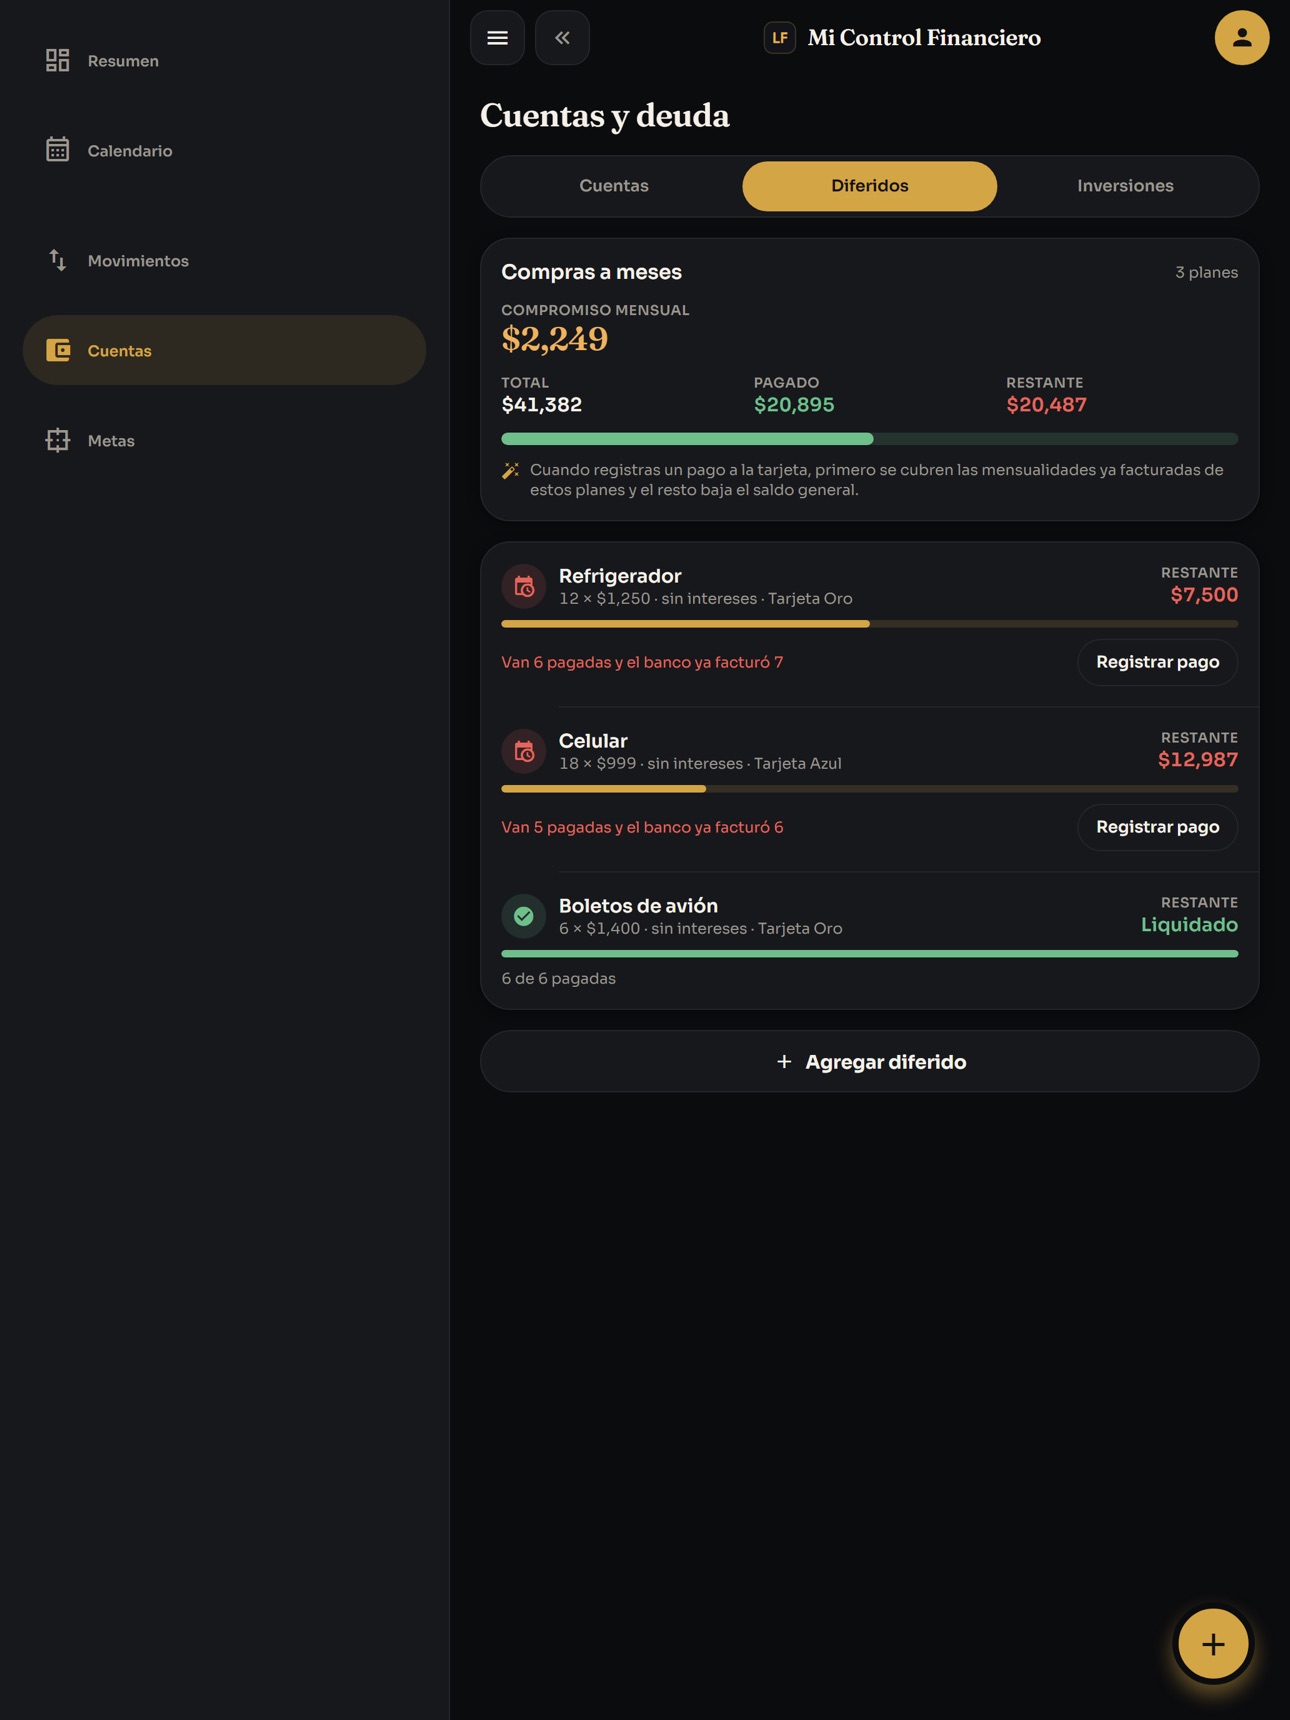1290x1720 pixels.
Task: Click the Celular progress bar
Action: coord(869,789)
